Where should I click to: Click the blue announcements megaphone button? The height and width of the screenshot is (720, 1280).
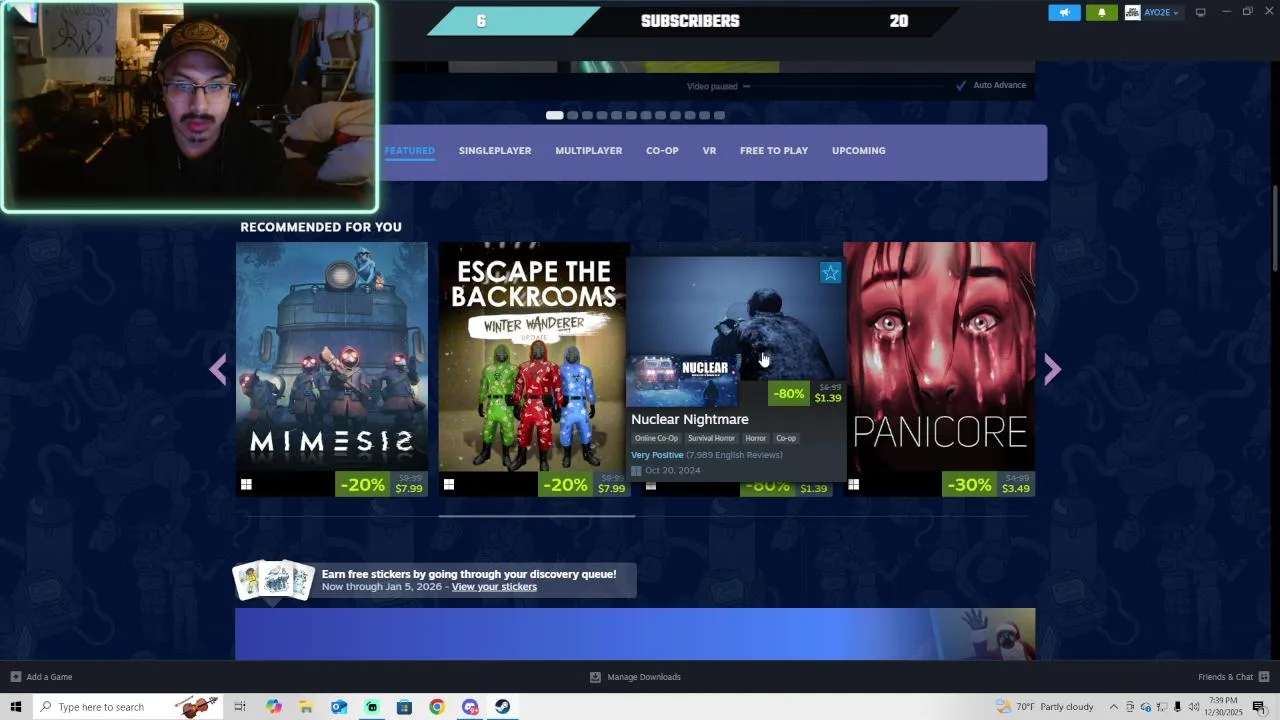pos(1064,12)
